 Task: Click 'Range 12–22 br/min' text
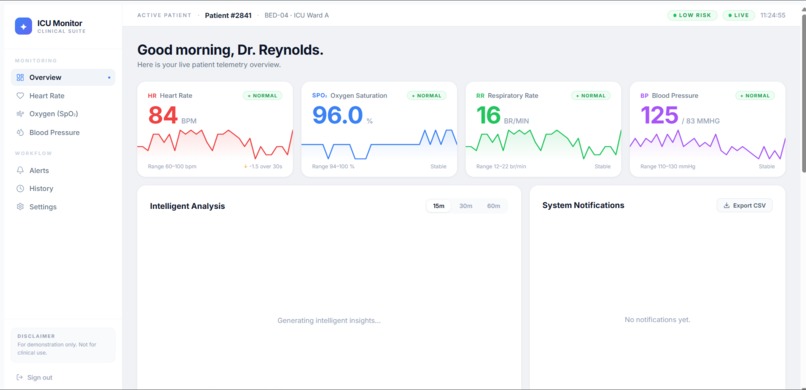pyautogui.click(x=501, y=166)
